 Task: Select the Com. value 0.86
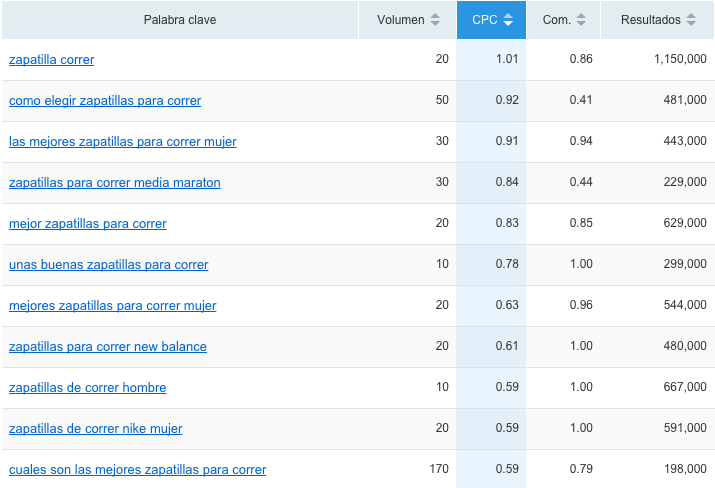[x=581, y=59]
